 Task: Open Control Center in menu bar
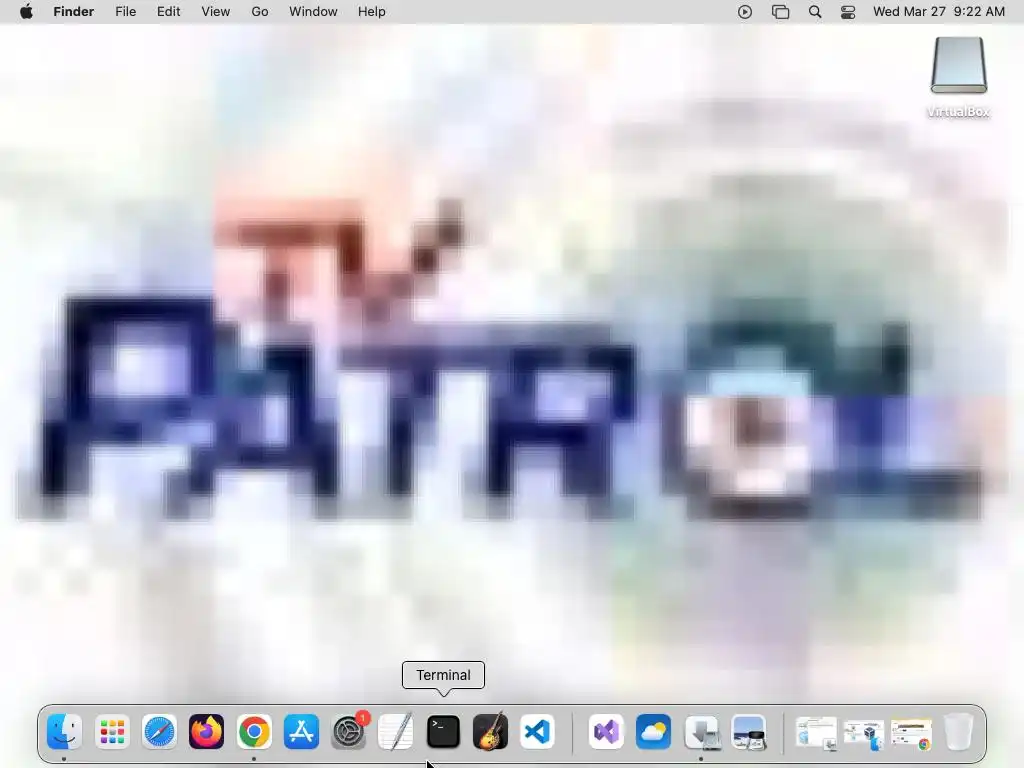tap(848, 12)
